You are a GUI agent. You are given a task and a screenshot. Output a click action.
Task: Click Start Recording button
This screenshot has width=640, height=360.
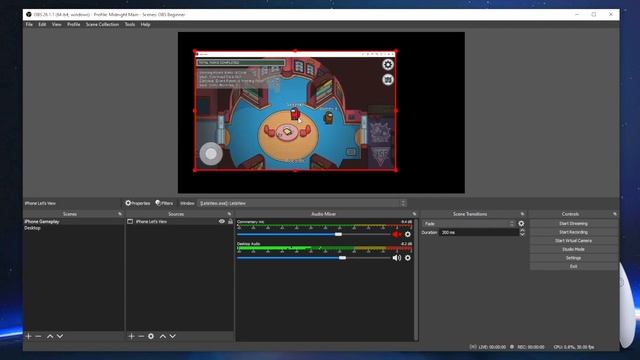573,232
